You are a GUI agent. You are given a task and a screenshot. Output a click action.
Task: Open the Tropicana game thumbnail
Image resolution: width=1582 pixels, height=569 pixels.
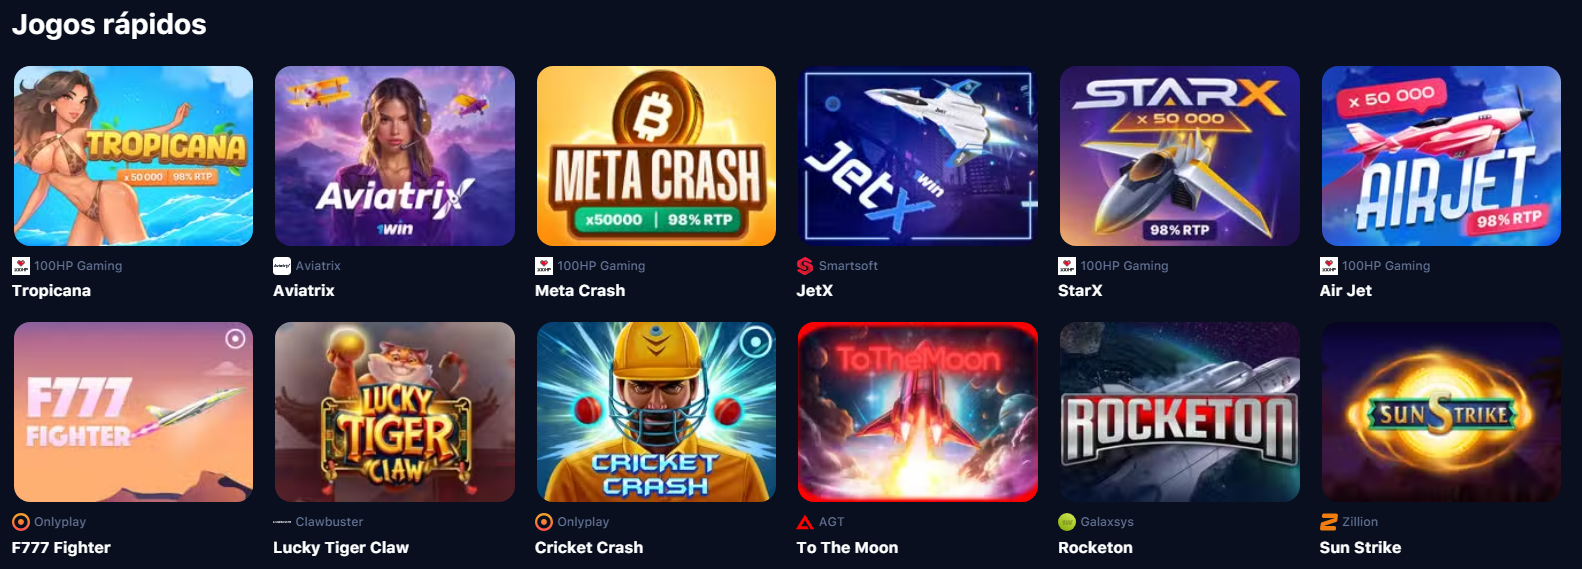(133, 156)
